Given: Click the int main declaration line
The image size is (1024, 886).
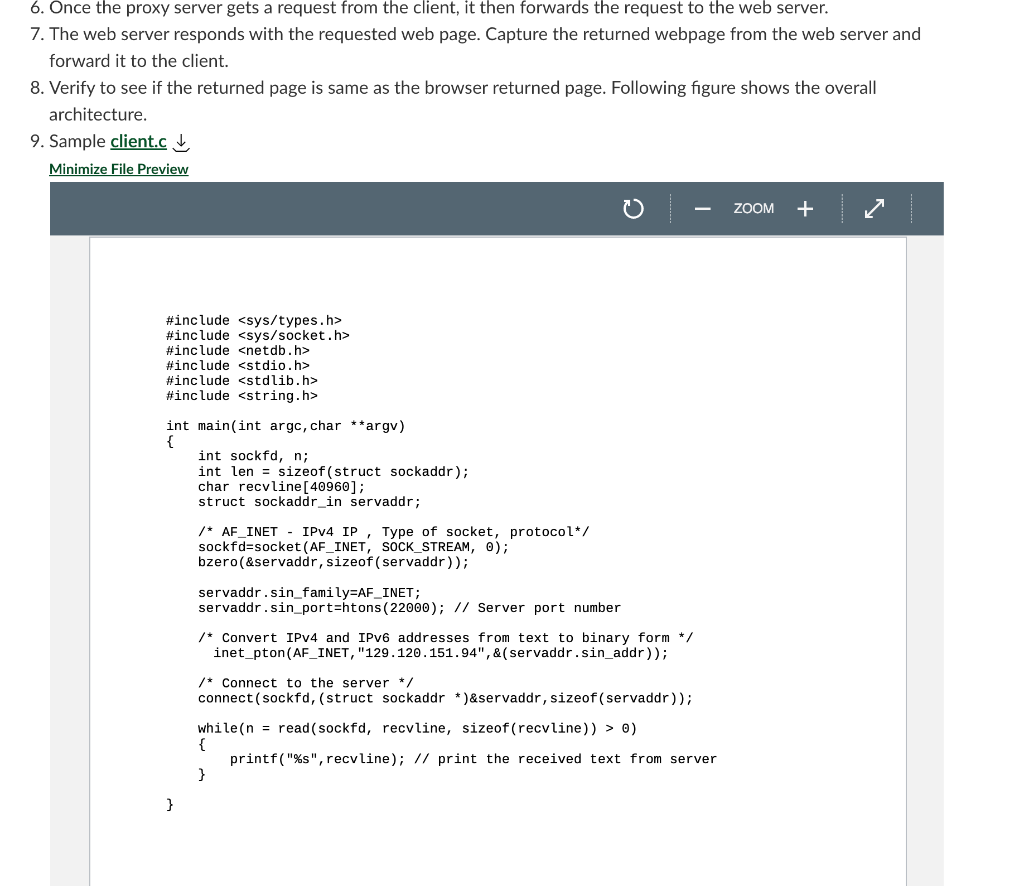Looking at the screenshot, I should tap(285, 425).
